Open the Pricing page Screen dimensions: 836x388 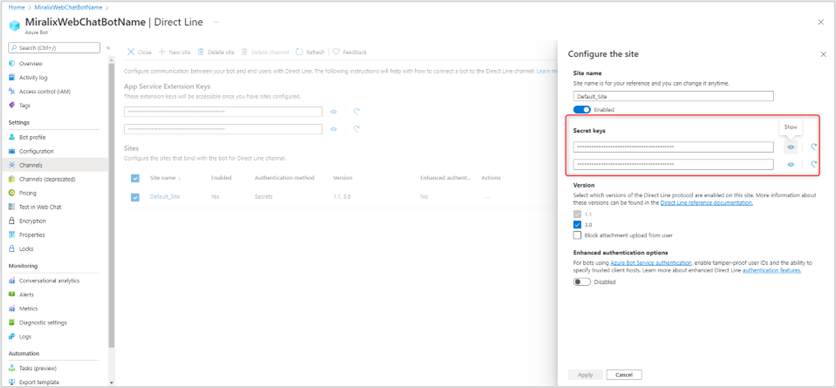28,193
